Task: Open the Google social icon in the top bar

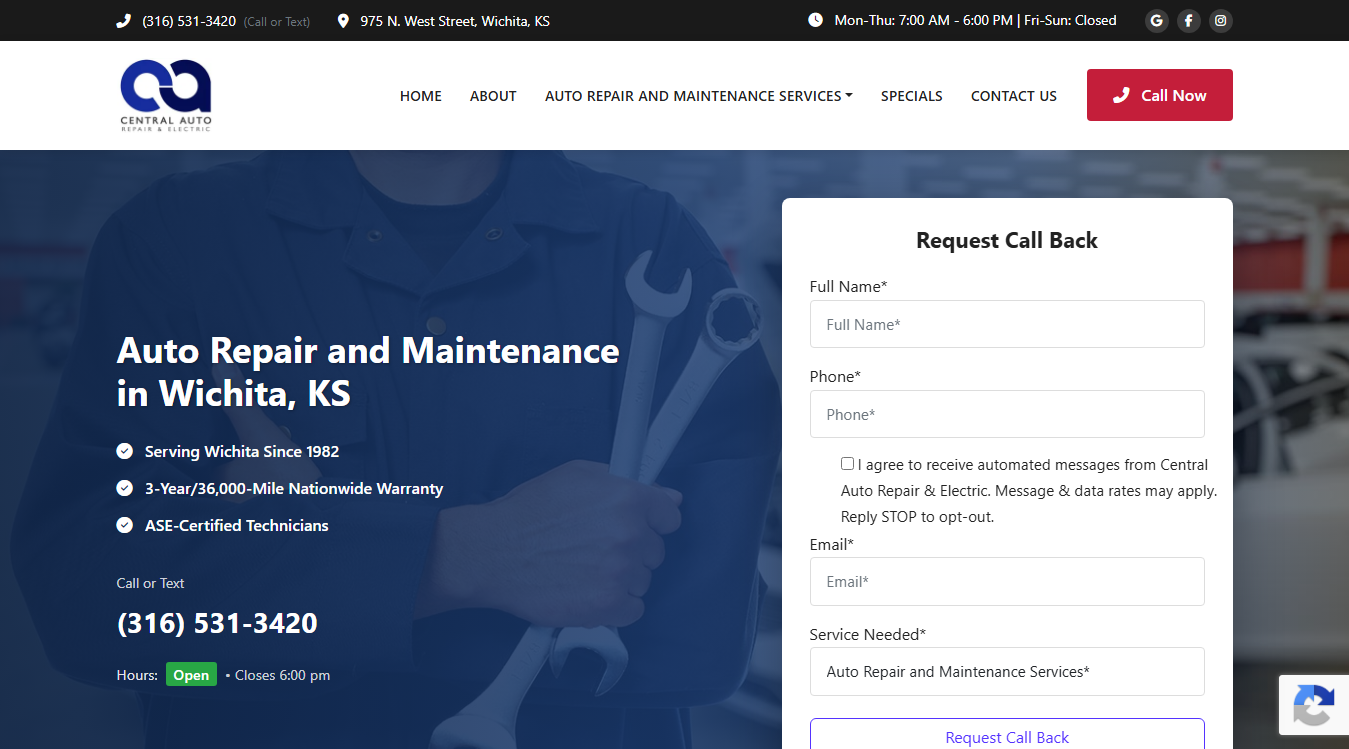Action: coord(1157,20)
